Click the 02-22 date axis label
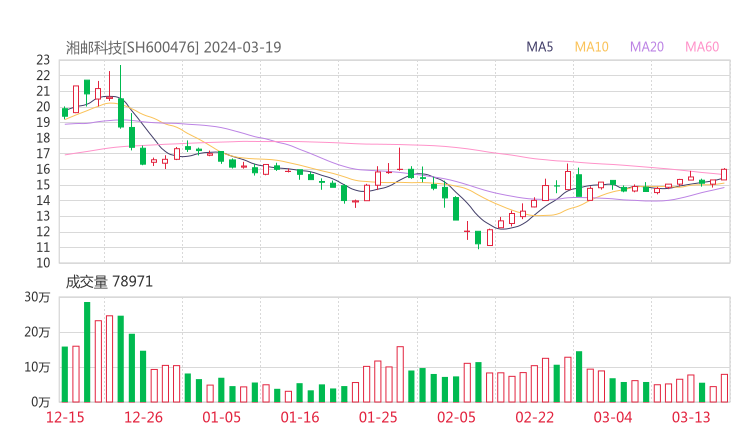Image resolution: width=740 pixels, height=440 pixels. 535,417
